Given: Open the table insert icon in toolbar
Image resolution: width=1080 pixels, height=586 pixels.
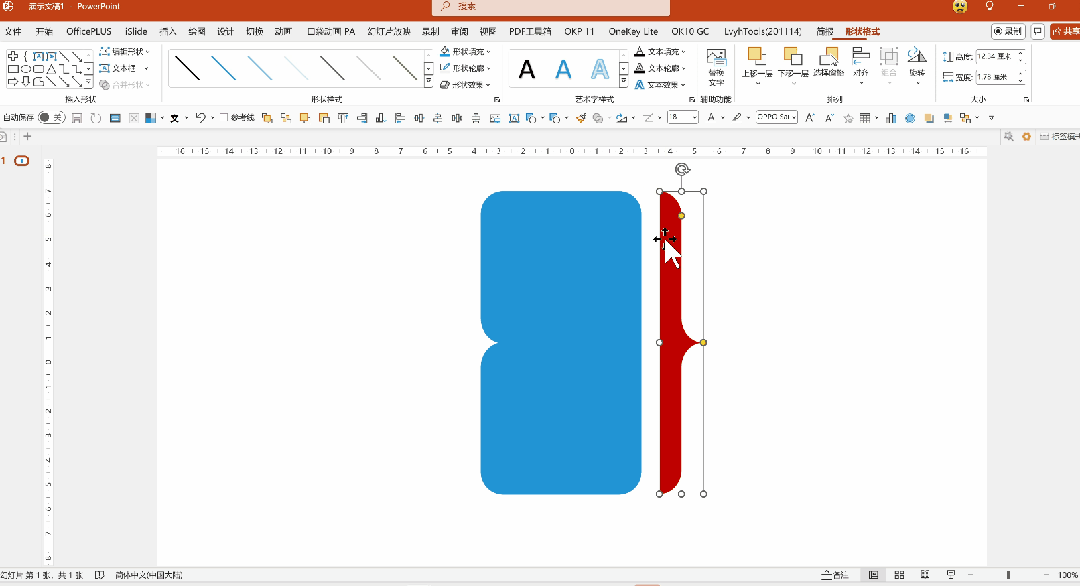Looking at the screenshot, I should [865, 118].
